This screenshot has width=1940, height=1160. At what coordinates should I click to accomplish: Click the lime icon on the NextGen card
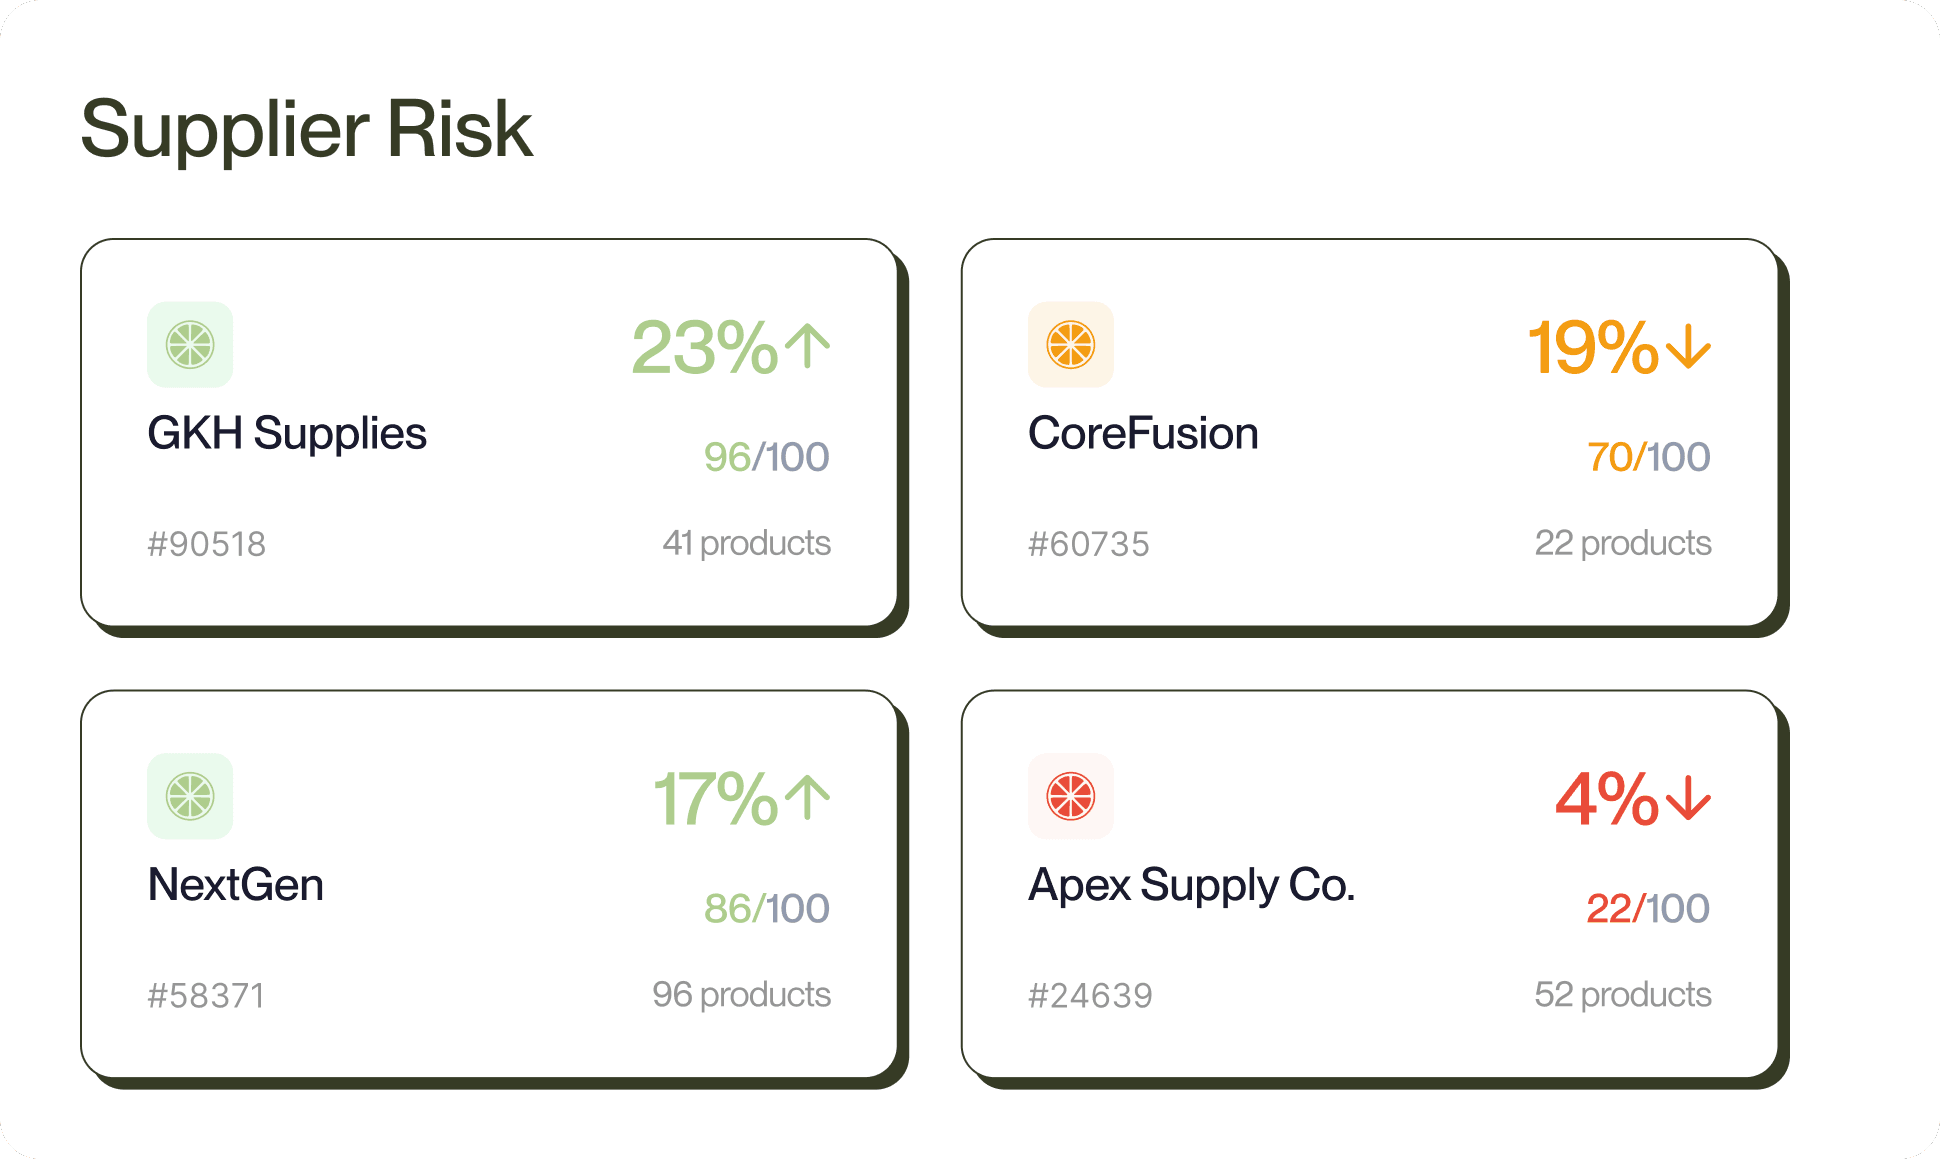coord(189,796)
